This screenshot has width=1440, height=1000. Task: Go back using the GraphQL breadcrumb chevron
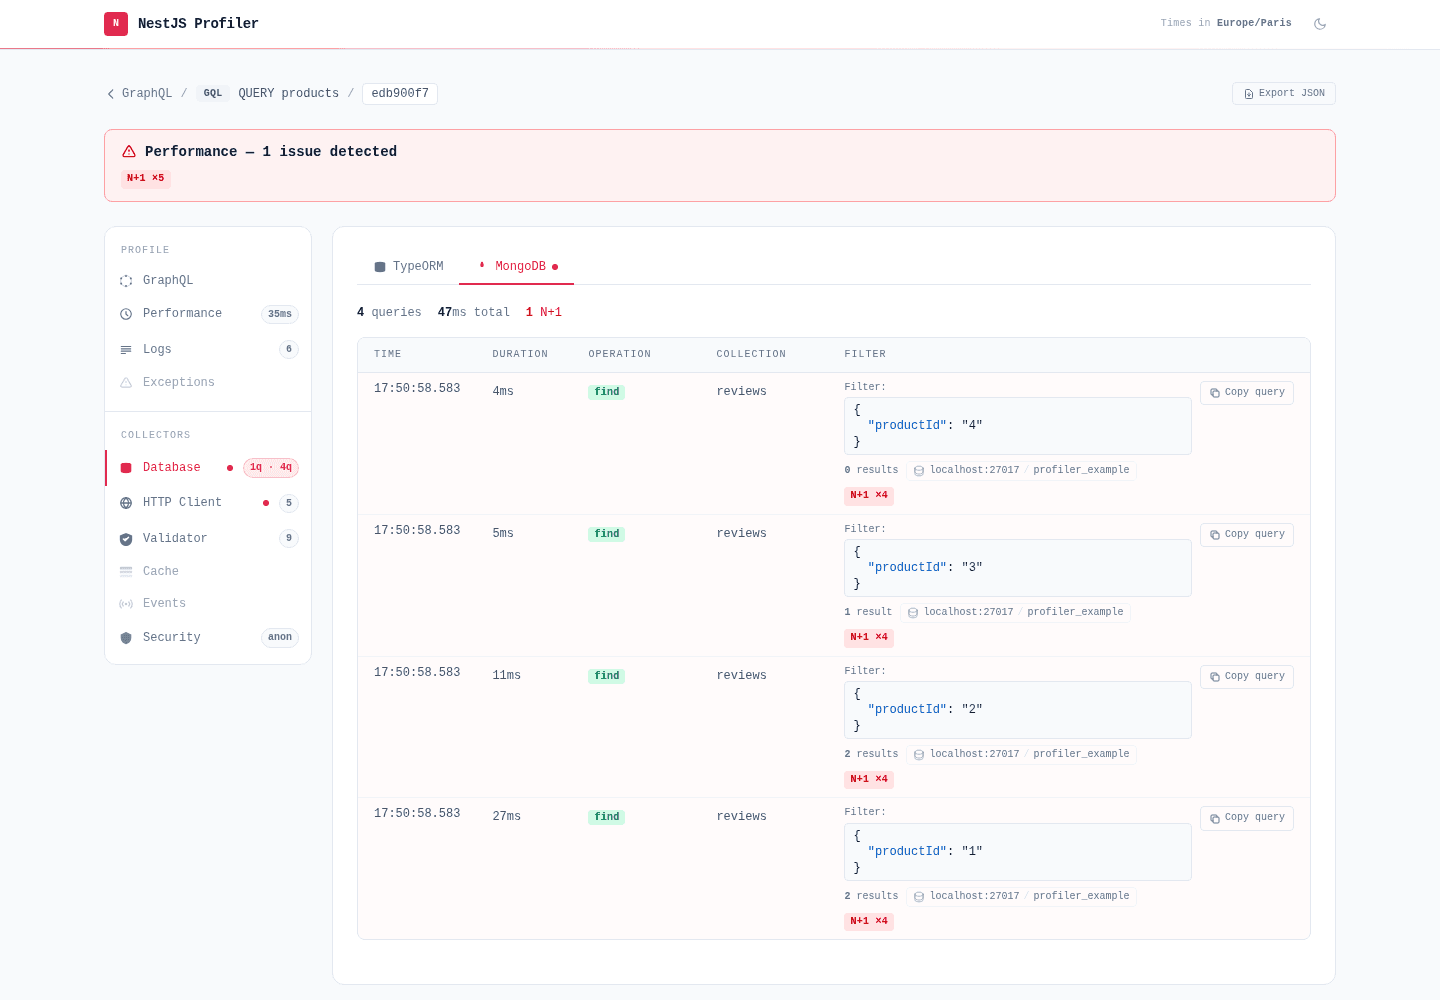click(111, 94)
